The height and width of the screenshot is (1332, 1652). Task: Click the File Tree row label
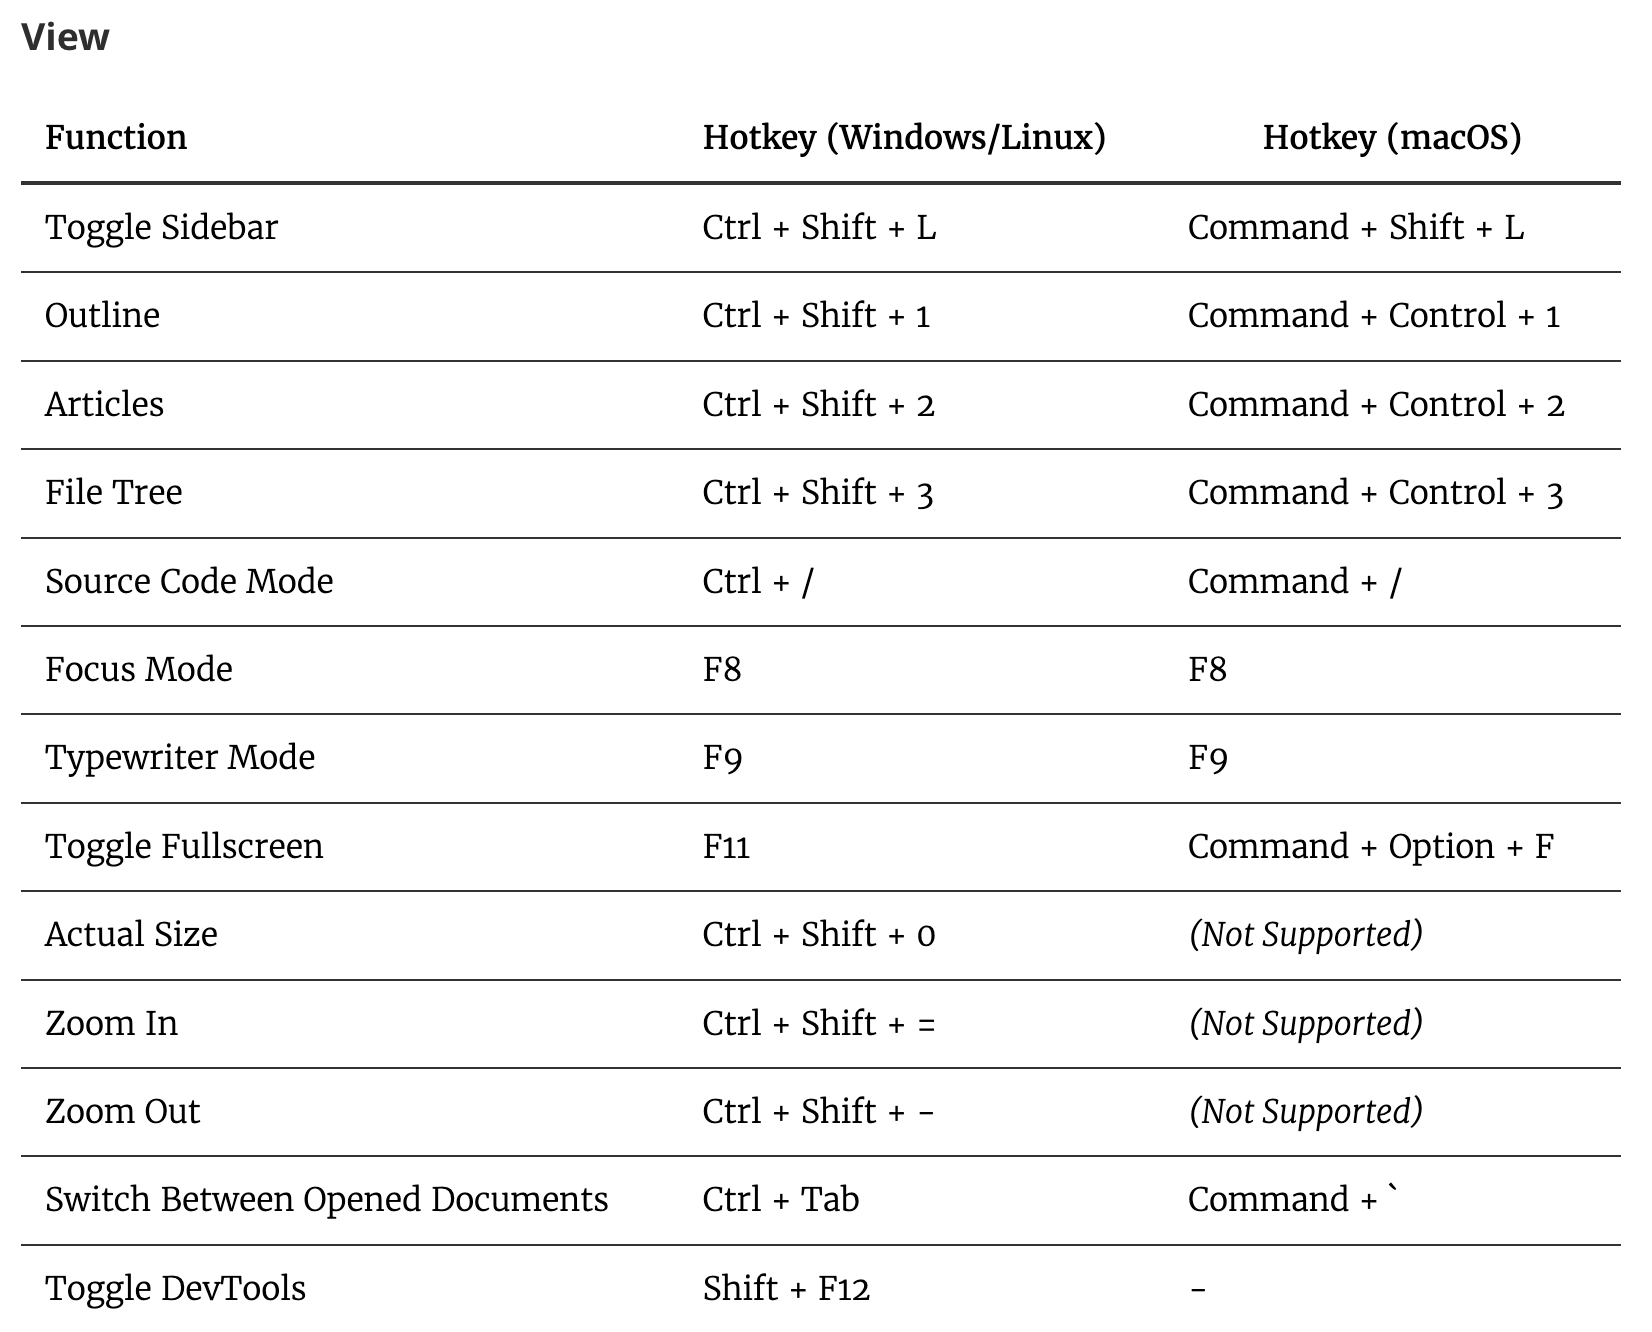tap(114, 492)
